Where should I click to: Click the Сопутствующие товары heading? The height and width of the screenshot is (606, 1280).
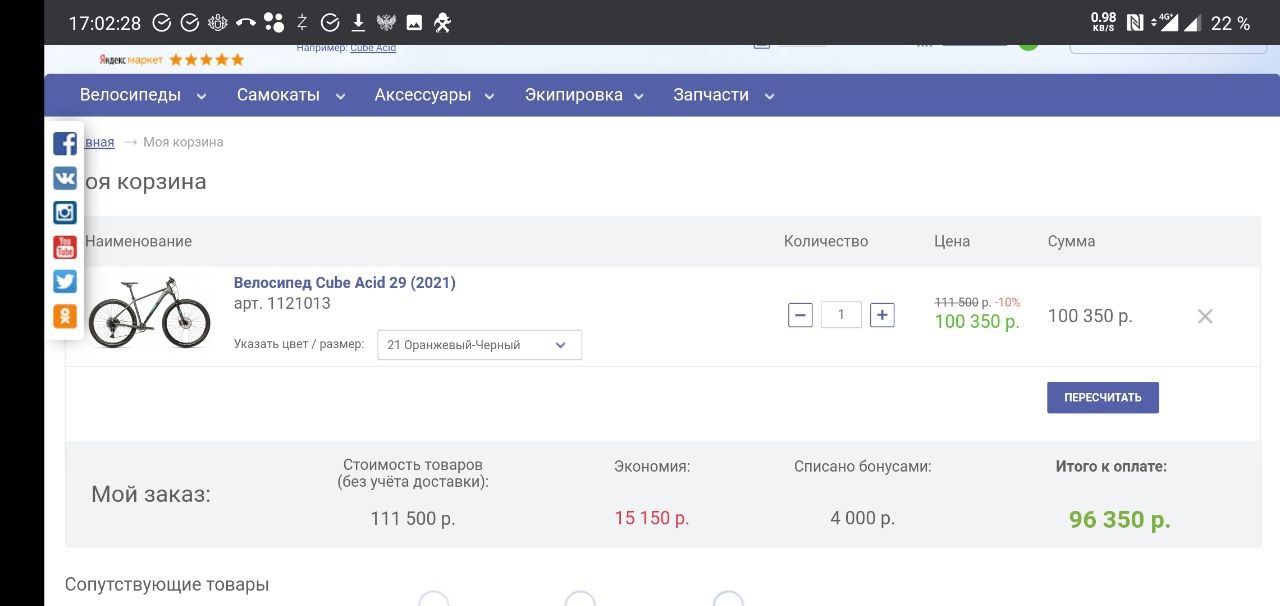point(167,584)
